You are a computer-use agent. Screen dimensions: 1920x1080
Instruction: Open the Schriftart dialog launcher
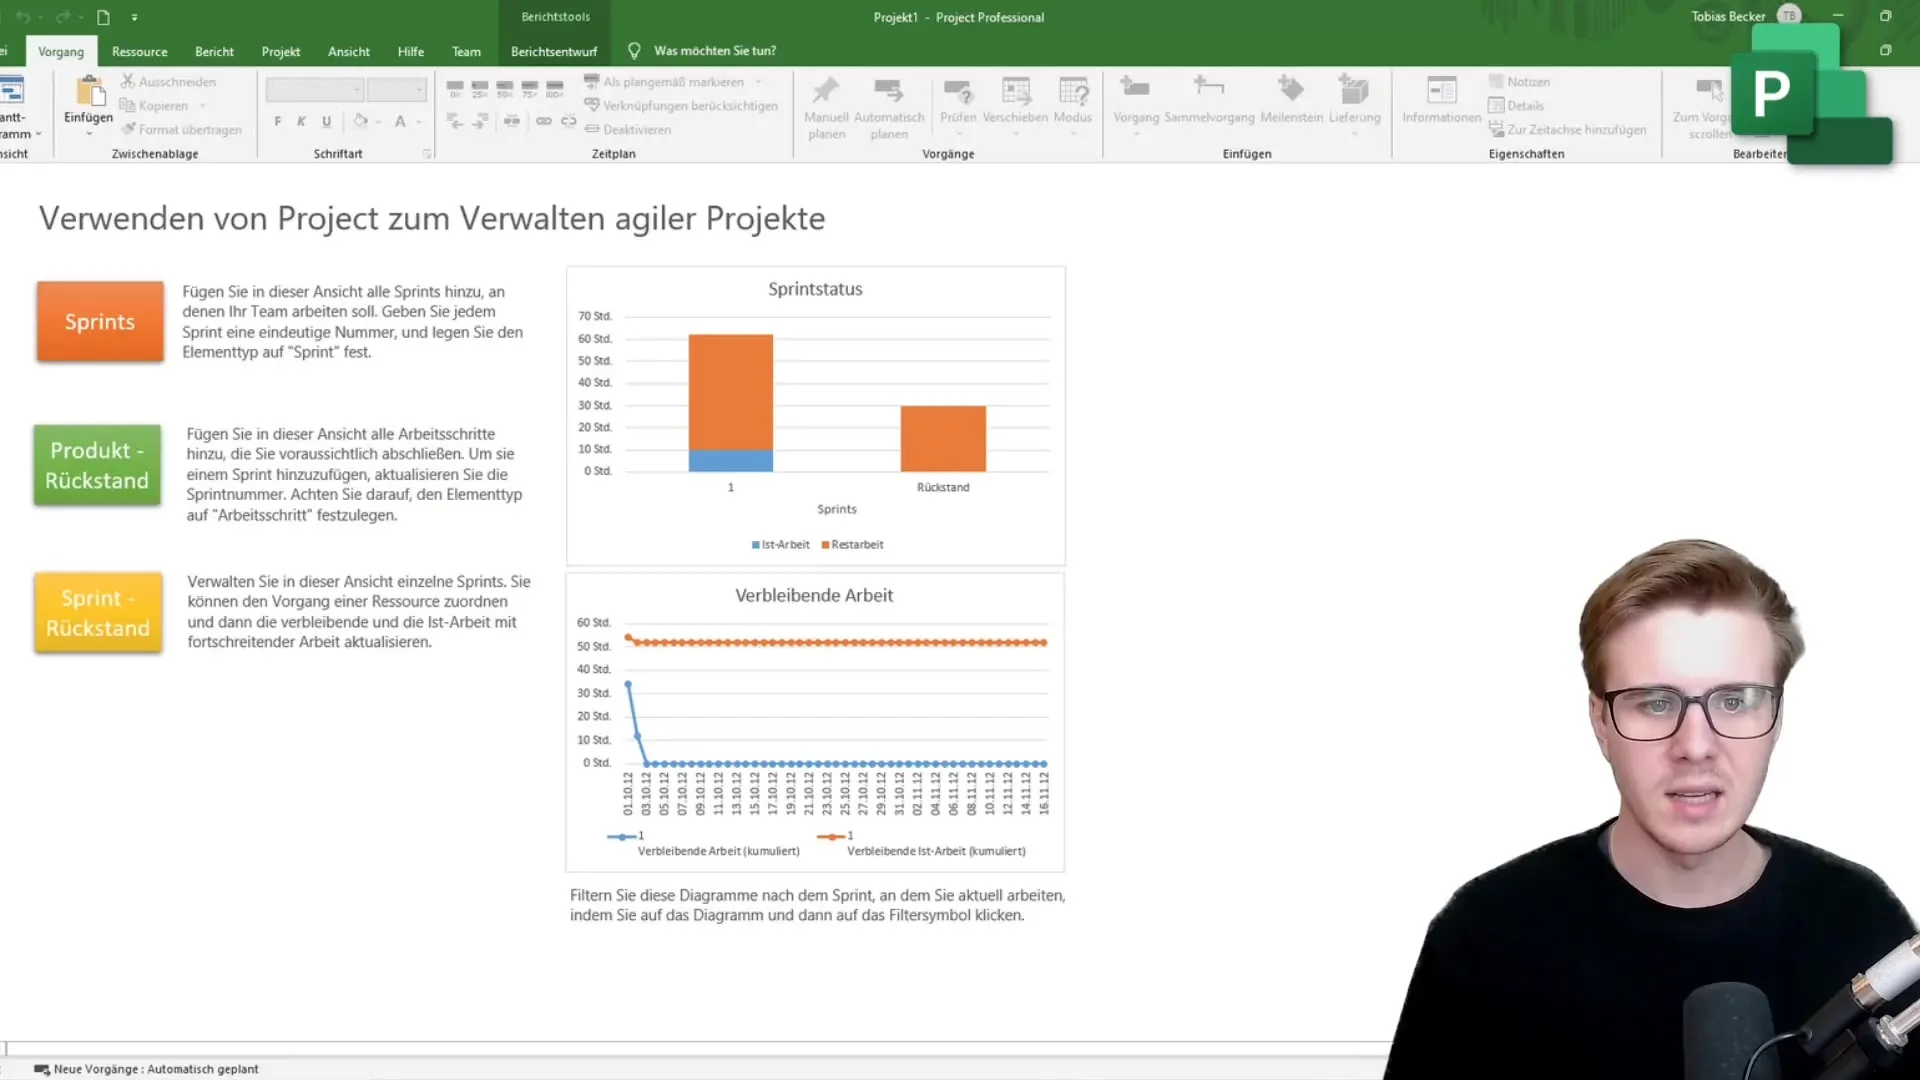coord(427,154)
